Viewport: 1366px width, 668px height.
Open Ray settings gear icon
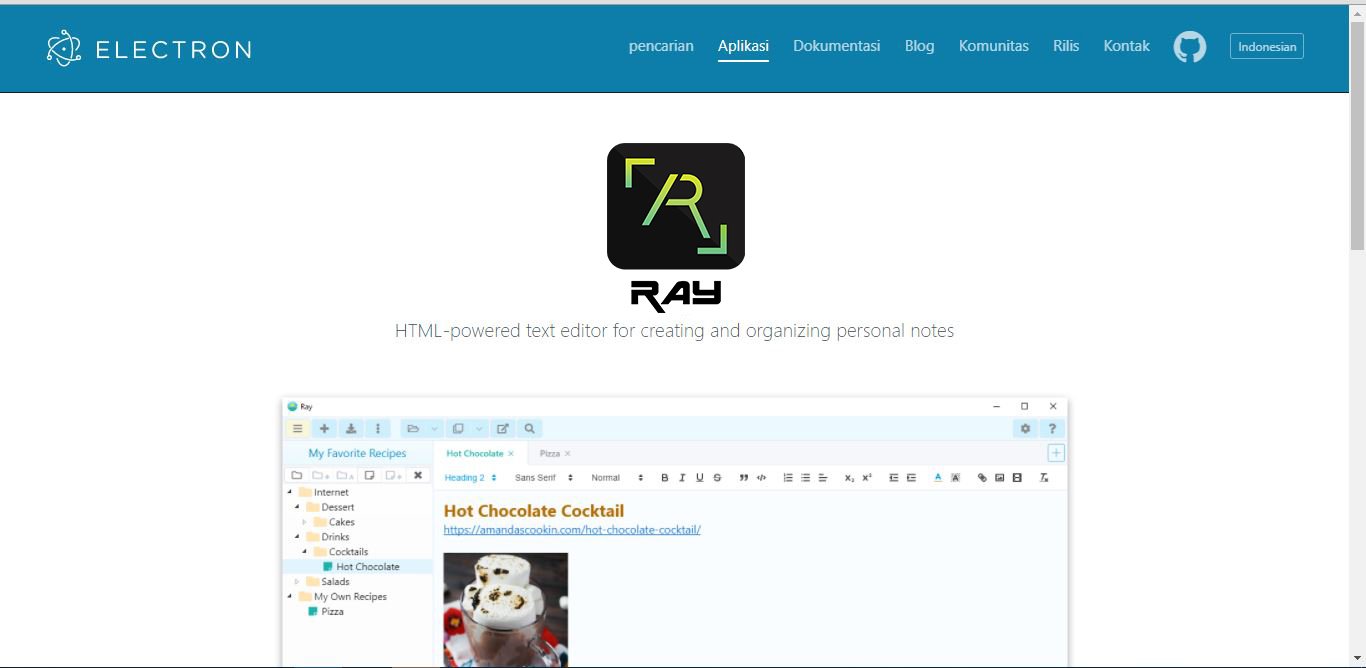(1025, 428)
